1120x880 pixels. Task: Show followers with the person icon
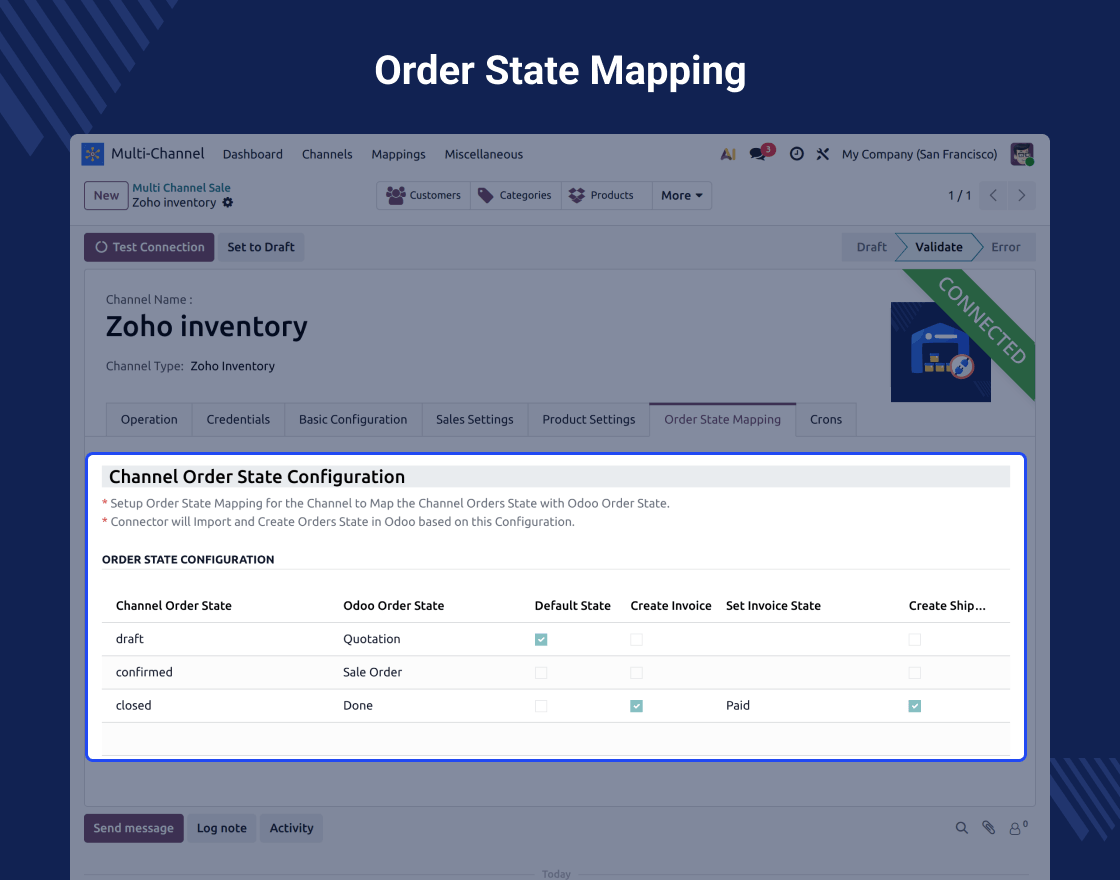(1017, 828)
